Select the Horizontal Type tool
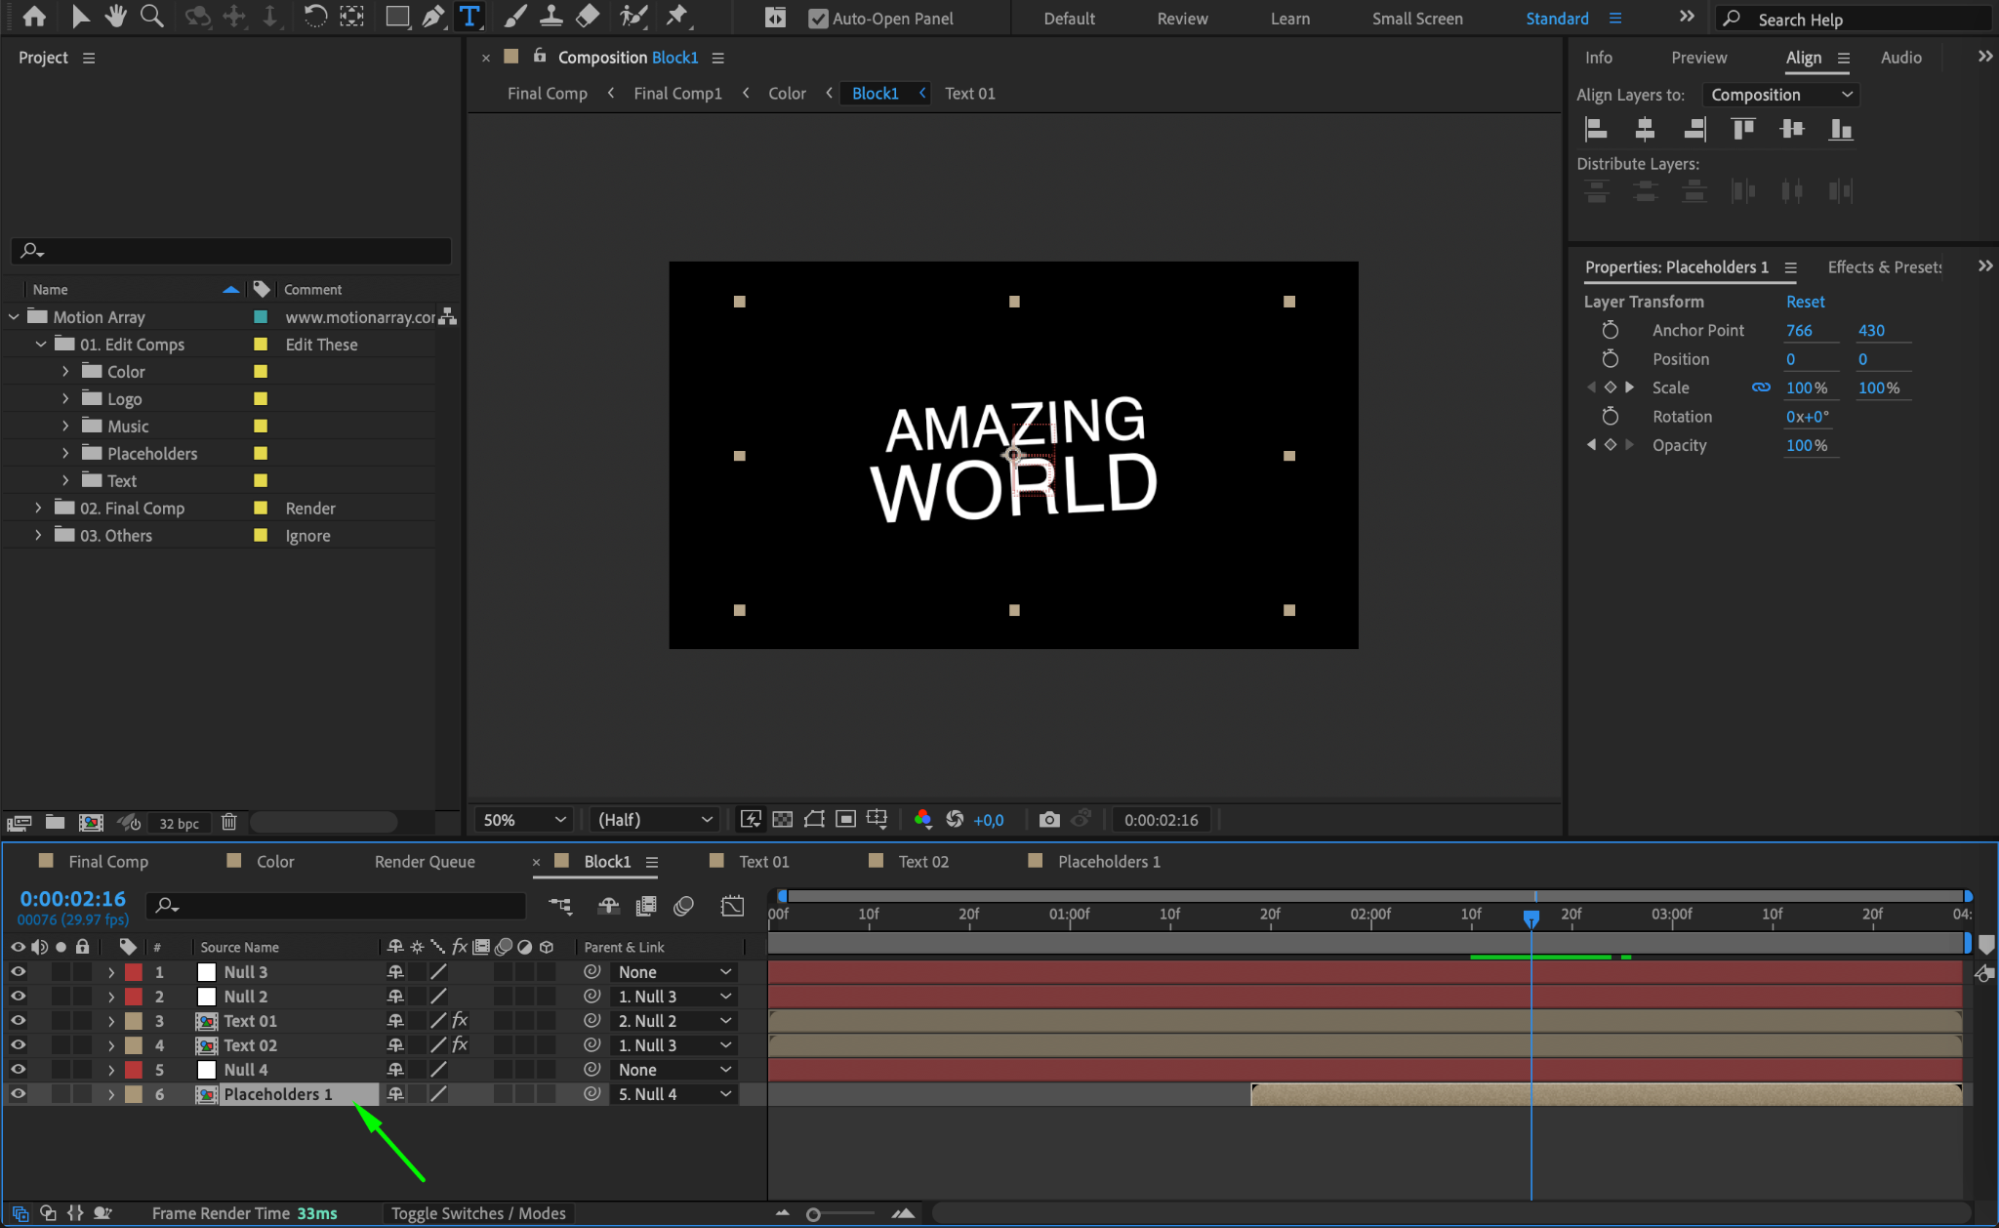The height and width of the screenshot is (1228, 1999). [x=469, y=16]
